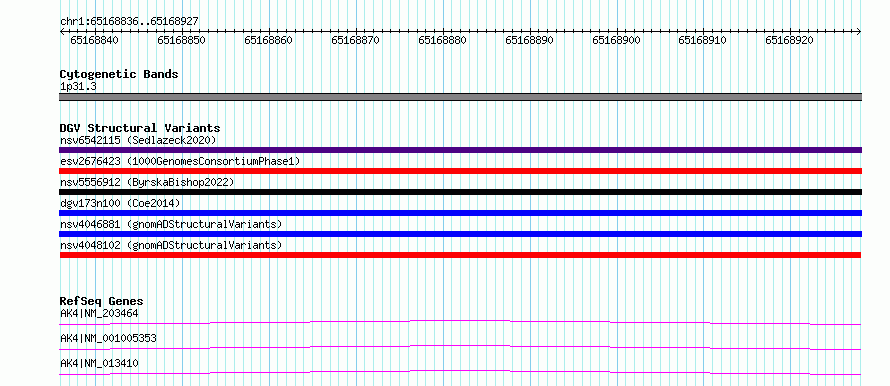
Task: Click the ruler's left arrowhead
Action: click(62, 31)
